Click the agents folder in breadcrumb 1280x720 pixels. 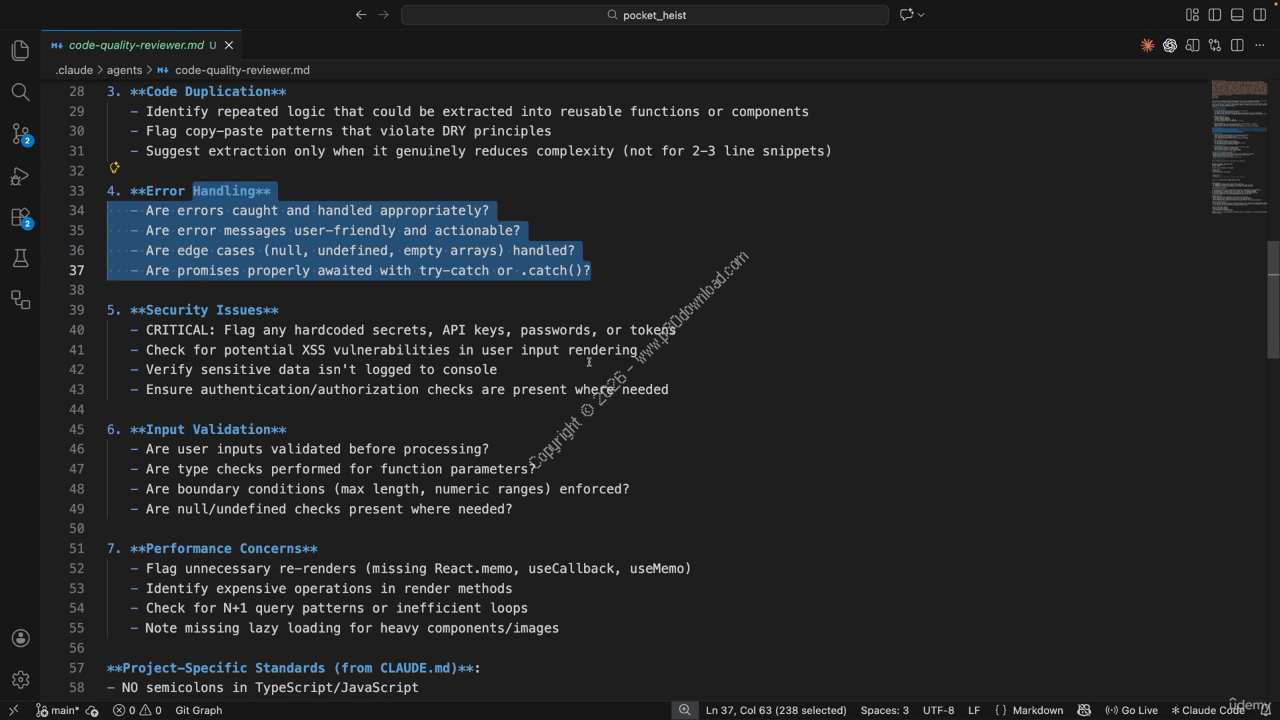point(124,70)
